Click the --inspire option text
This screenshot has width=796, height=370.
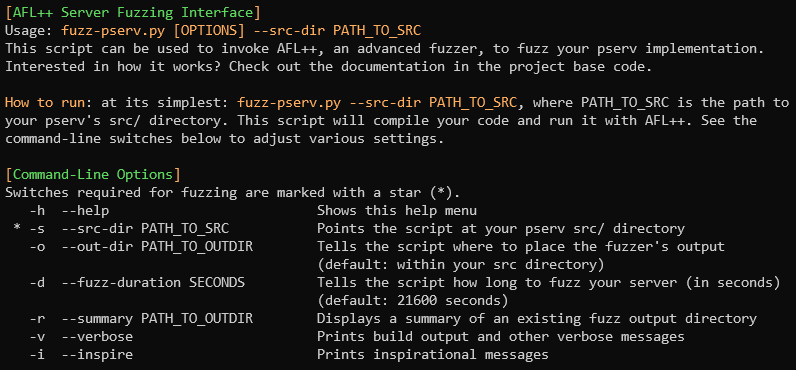[x=97, y=355]
